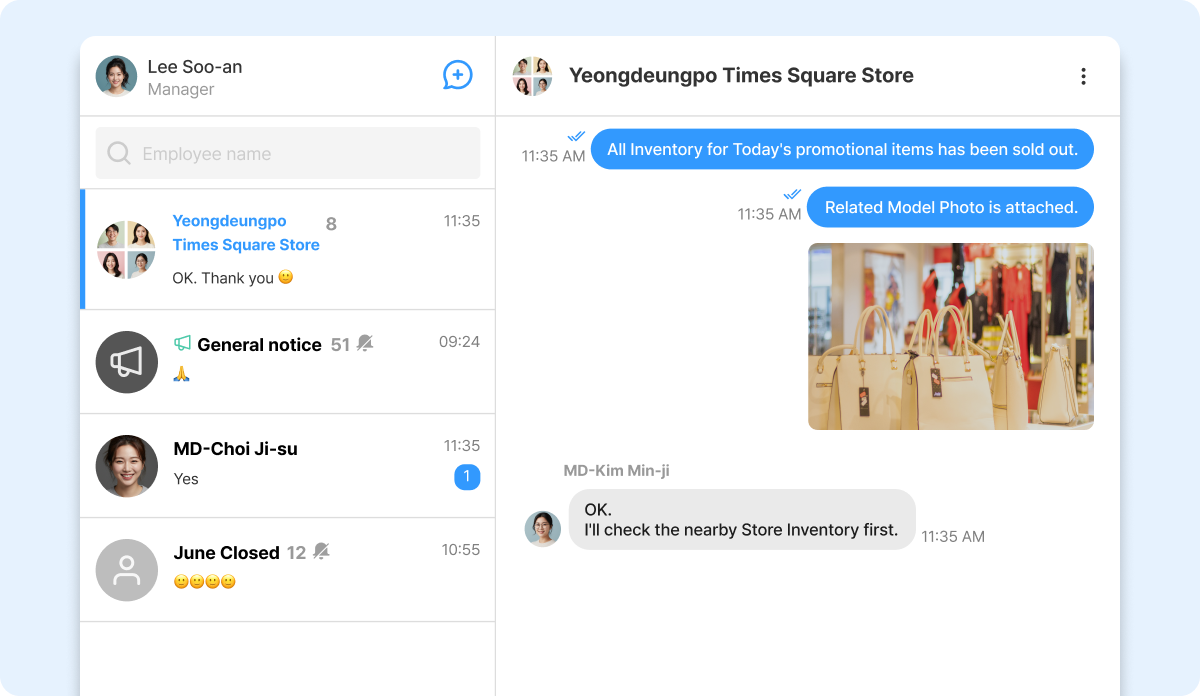Toggle muted bell beside June Closed
1200x696 pixels.
tap(321, 552)
